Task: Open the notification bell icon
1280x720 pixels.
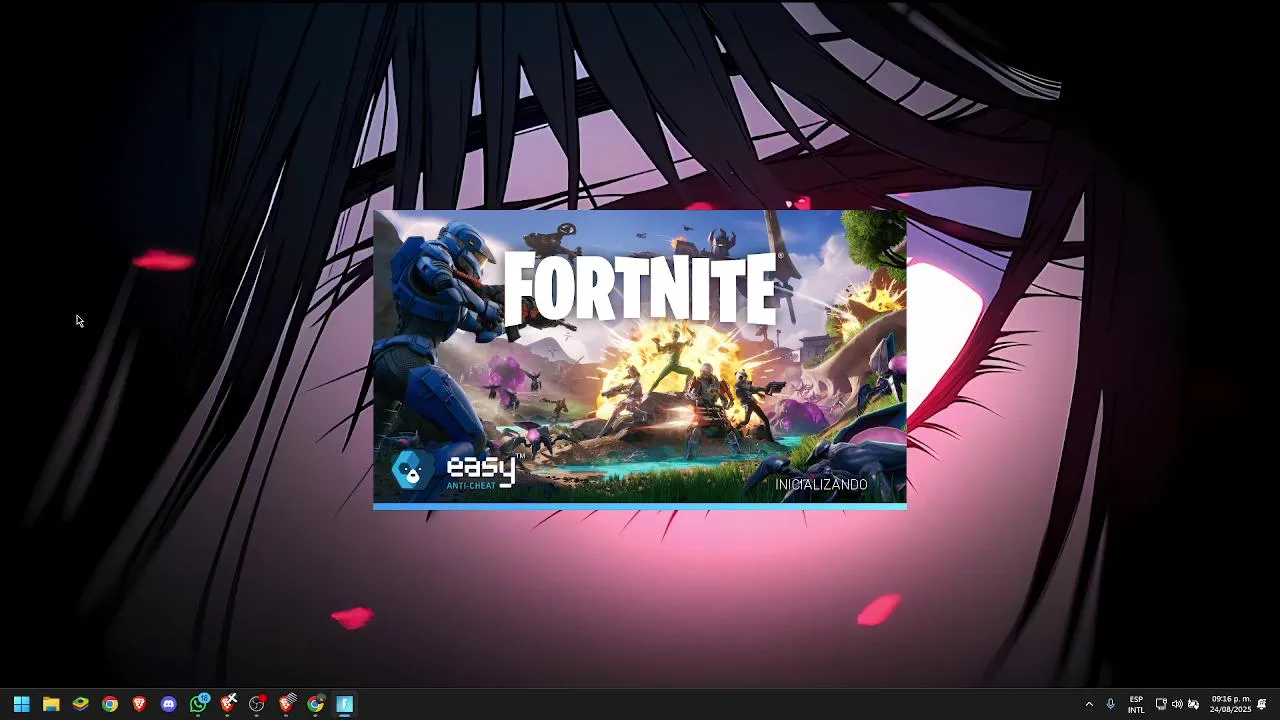Action: coord(1262,704)
